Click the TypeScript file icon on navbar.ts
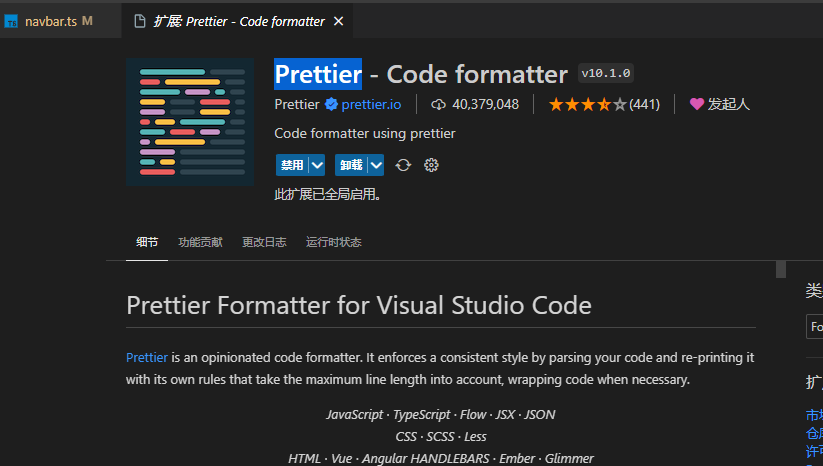The width and height of the screenshot is (823, 466). pos(11,22)
